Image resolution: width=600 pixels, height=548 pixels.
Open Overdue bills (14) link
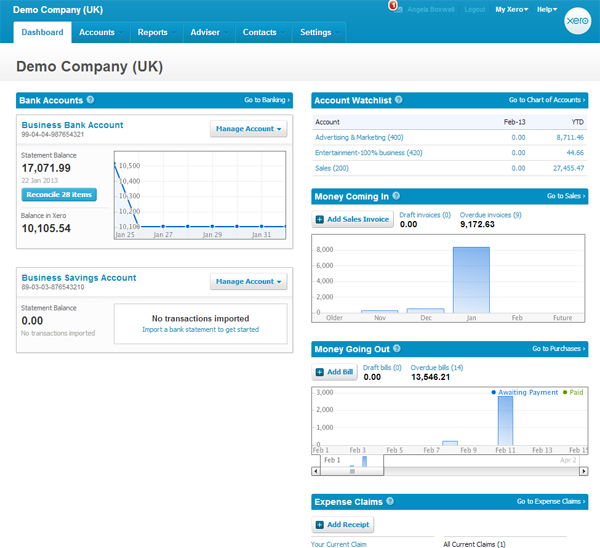pos(437,368)
